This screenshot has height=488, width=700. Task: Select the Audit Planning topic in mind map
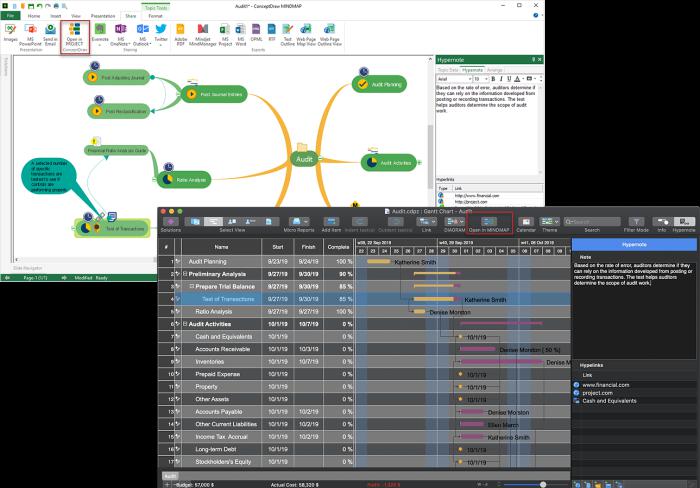[x=379, y=84]
